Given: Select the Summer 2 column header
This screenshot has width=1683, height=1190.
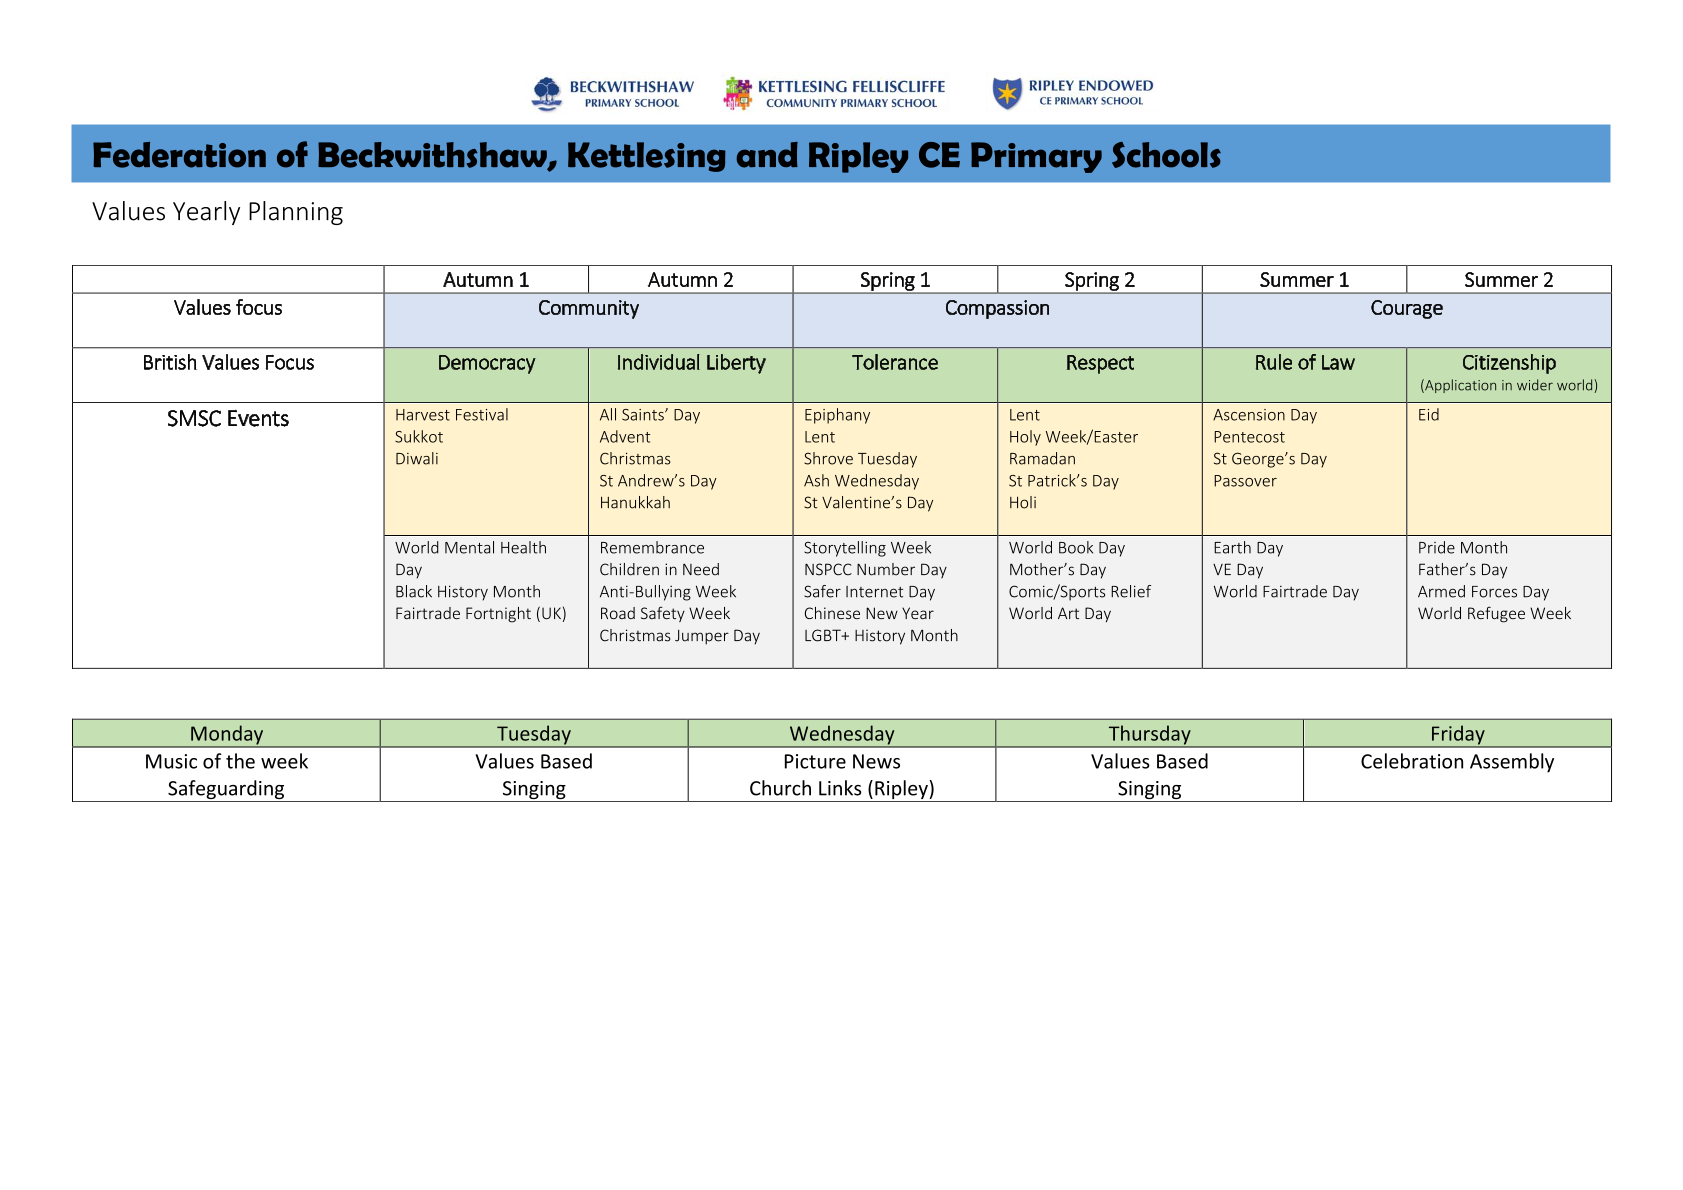Looking at the screenshot, I should point(1508,280).
